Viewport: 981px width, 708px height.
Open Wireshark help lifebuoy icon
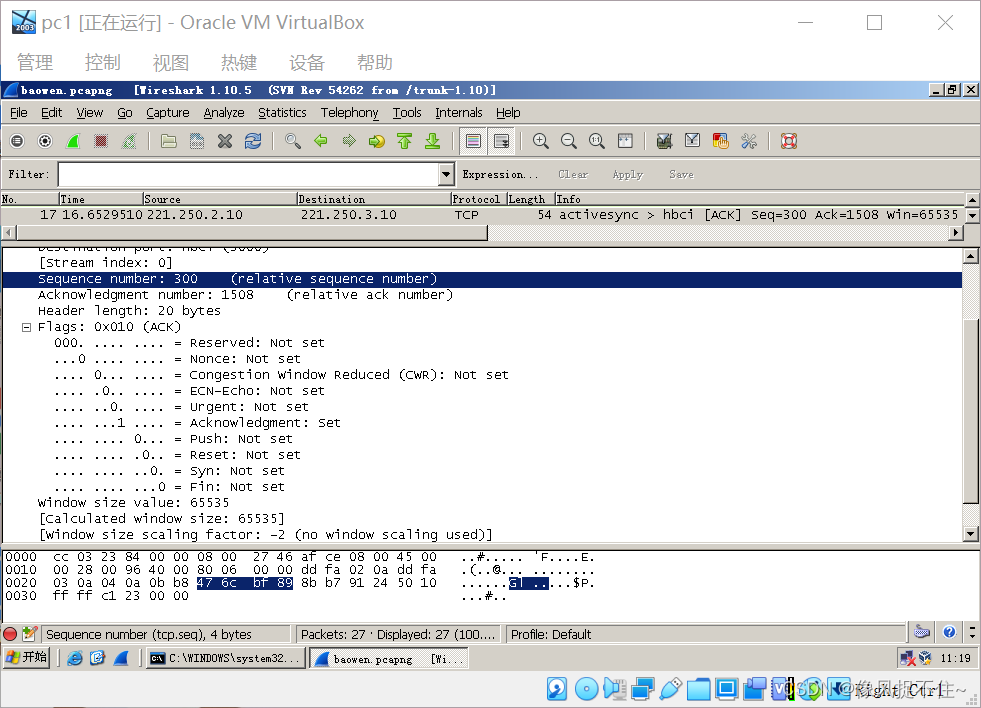point(788,141)
